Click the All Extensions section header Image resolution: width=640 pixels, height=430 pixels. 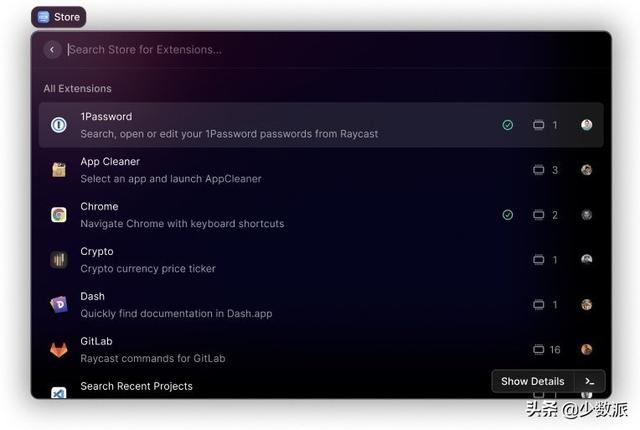pos(77,89)
